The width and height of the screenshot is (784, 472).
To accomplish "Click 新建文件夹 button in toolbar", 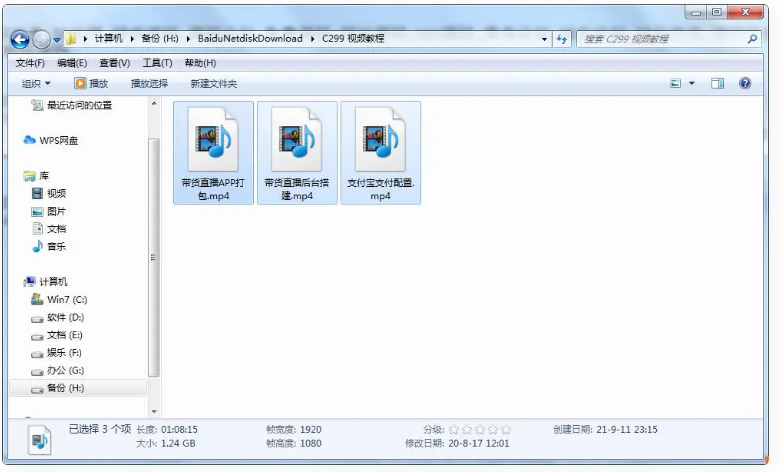I will coord(213,83).
